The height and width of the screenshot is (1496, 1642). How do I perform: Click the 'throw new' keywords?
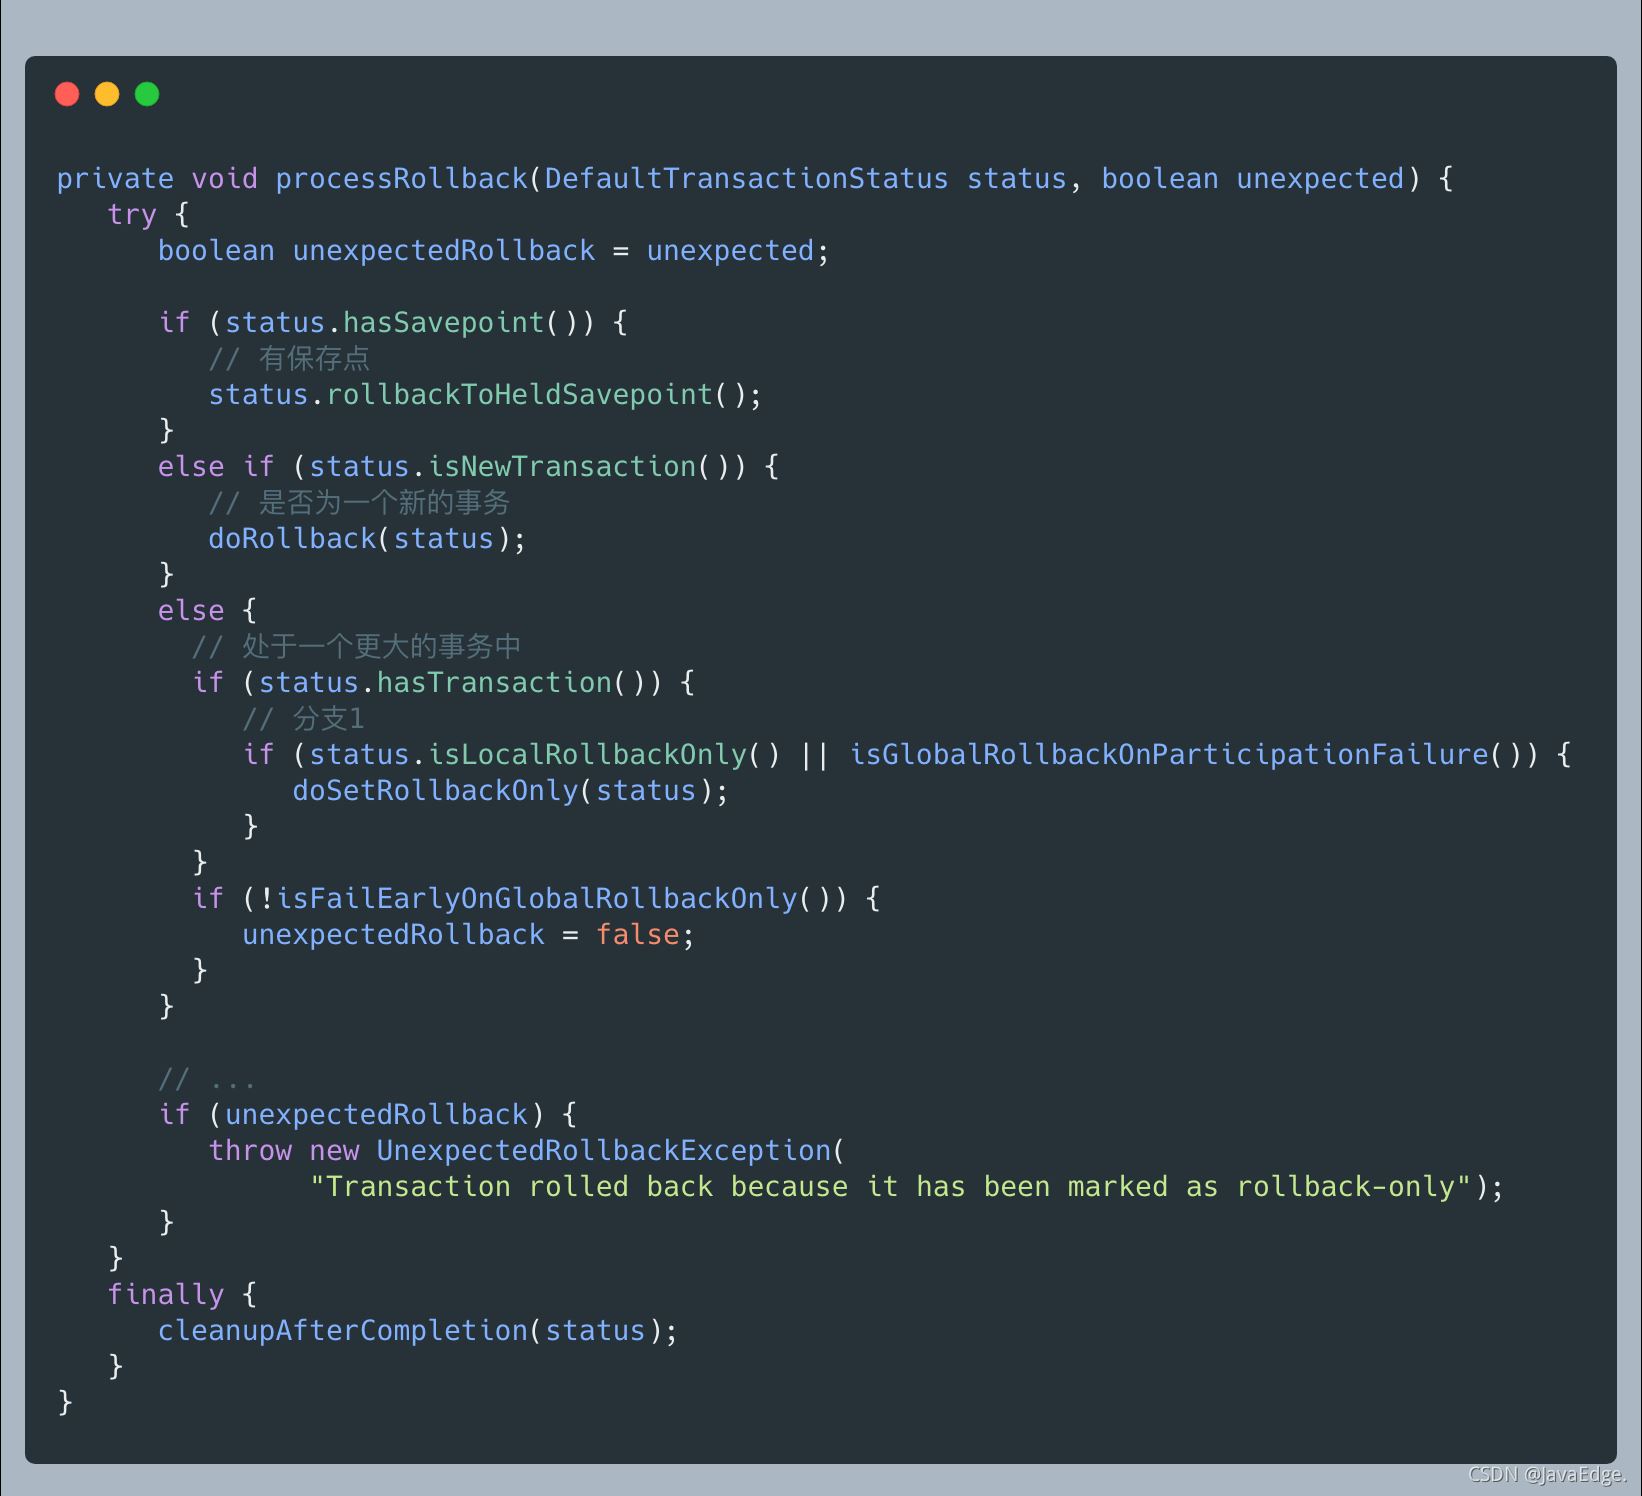tap(284, 1151)
